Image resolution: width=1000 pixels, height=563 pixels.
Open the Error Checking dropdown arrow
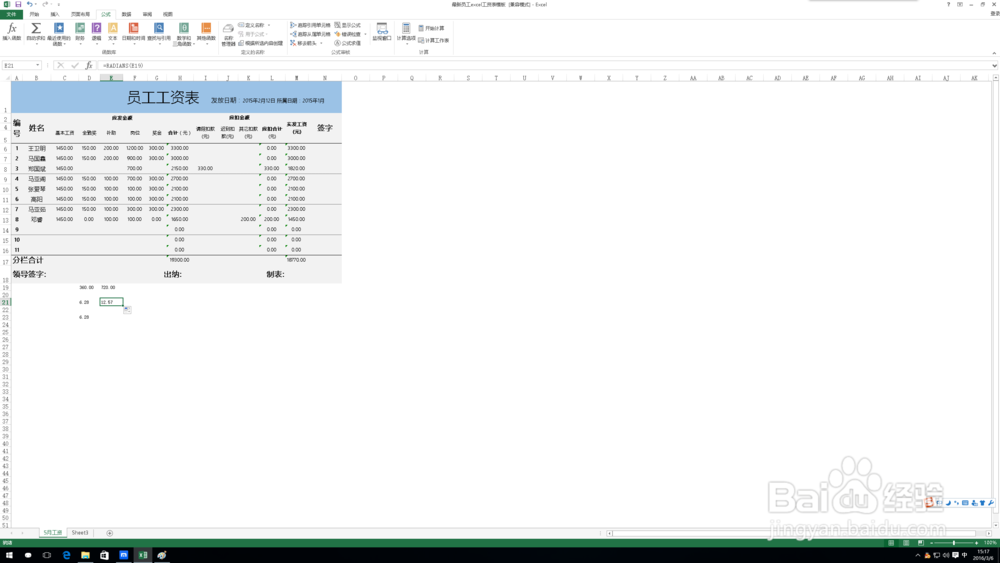click(365, 34)
